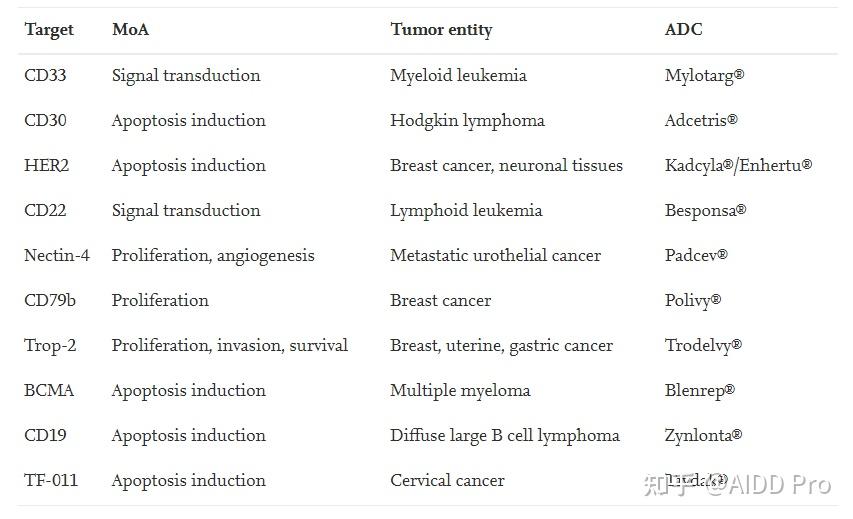
Task: Select Diffuse large B cell lymphoma
Action: (x=504, y=435)
